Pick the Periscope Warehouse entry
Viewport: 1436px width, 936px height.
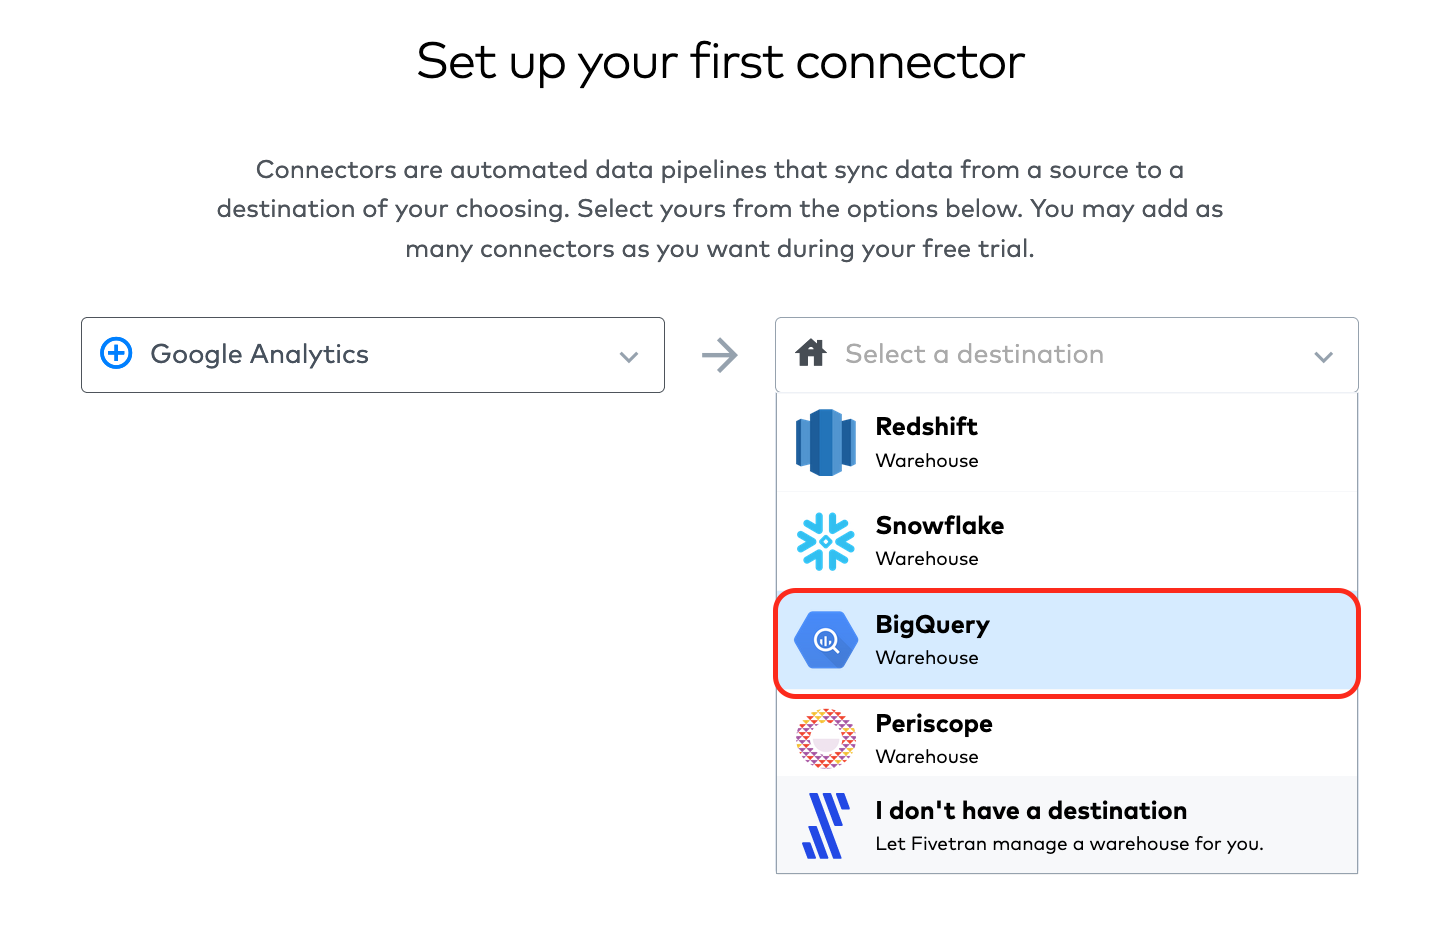coord(1067,738)
